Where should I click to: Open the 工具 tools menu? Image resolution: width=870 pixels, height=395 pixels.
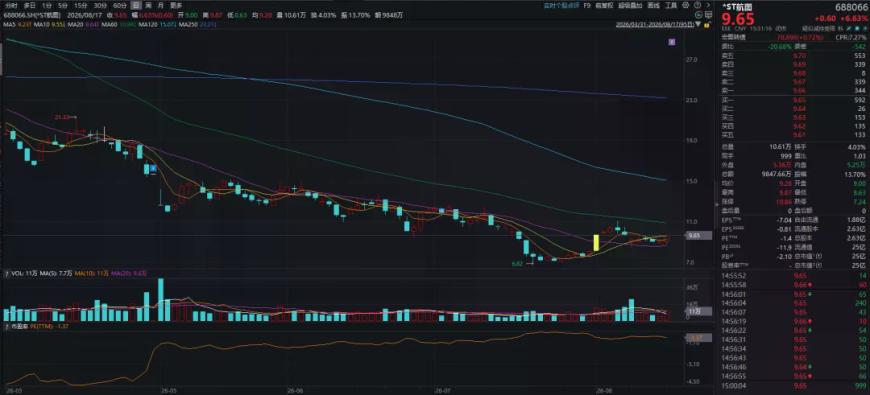tap(671, 5)
